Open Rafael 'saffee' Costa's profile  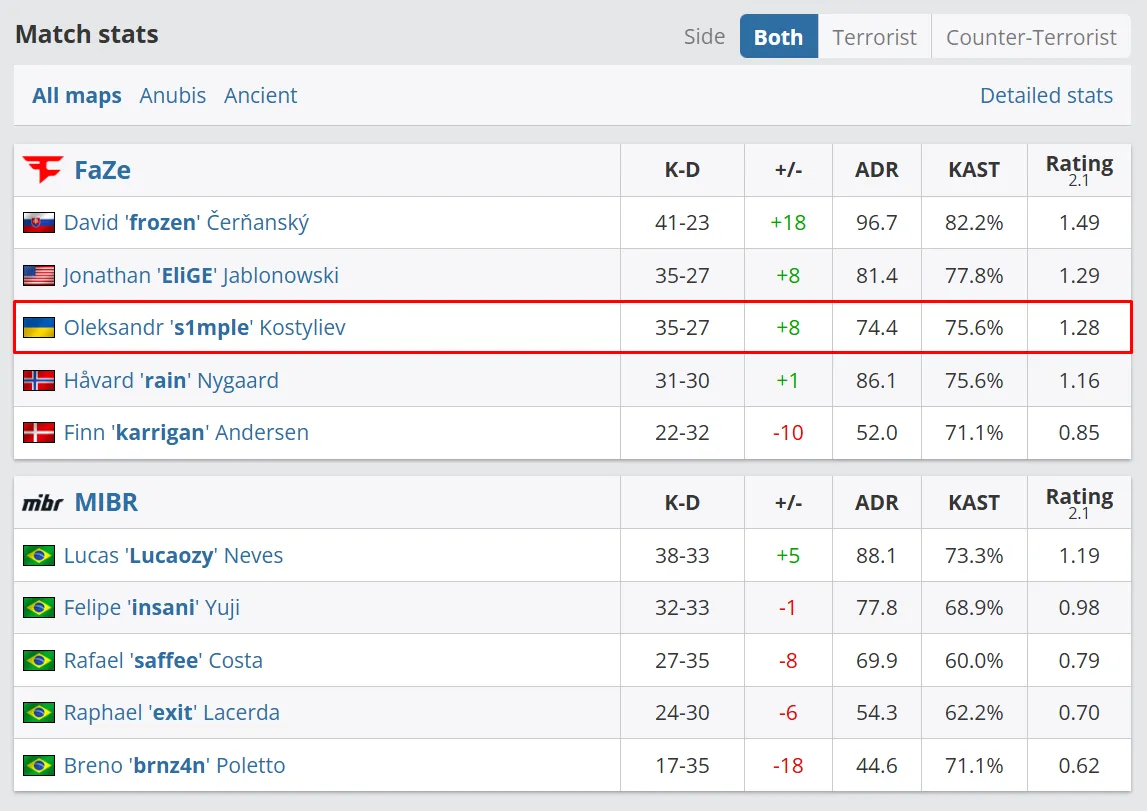tap(163, 660)
